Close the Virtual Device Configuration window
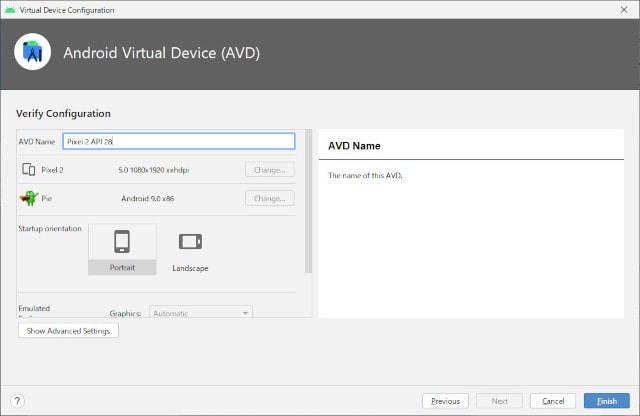640x416 pixels. [624, 9]
